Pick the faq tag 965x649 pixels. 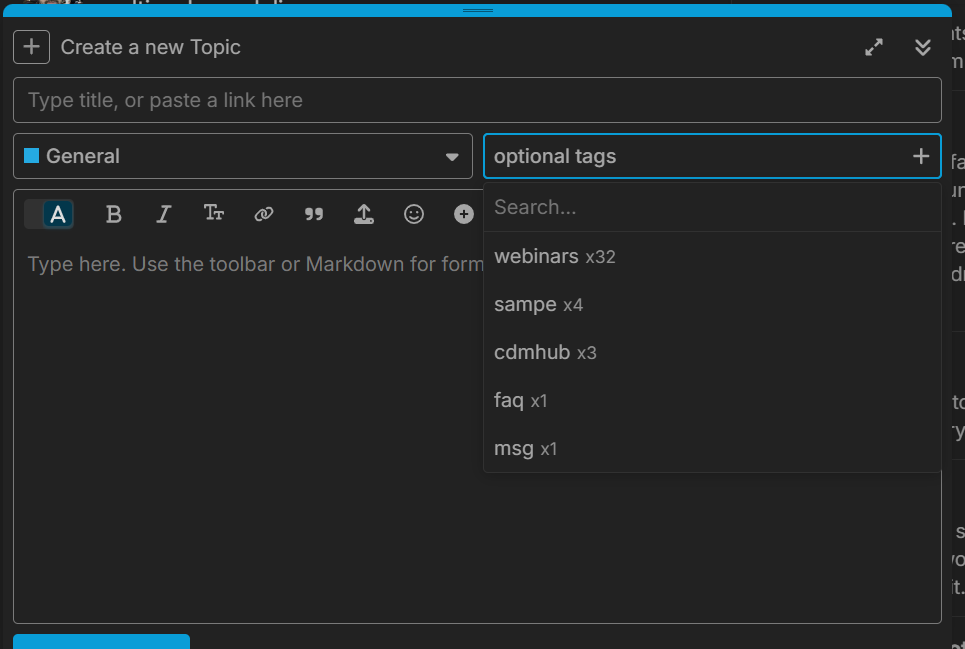click(712, 400)
